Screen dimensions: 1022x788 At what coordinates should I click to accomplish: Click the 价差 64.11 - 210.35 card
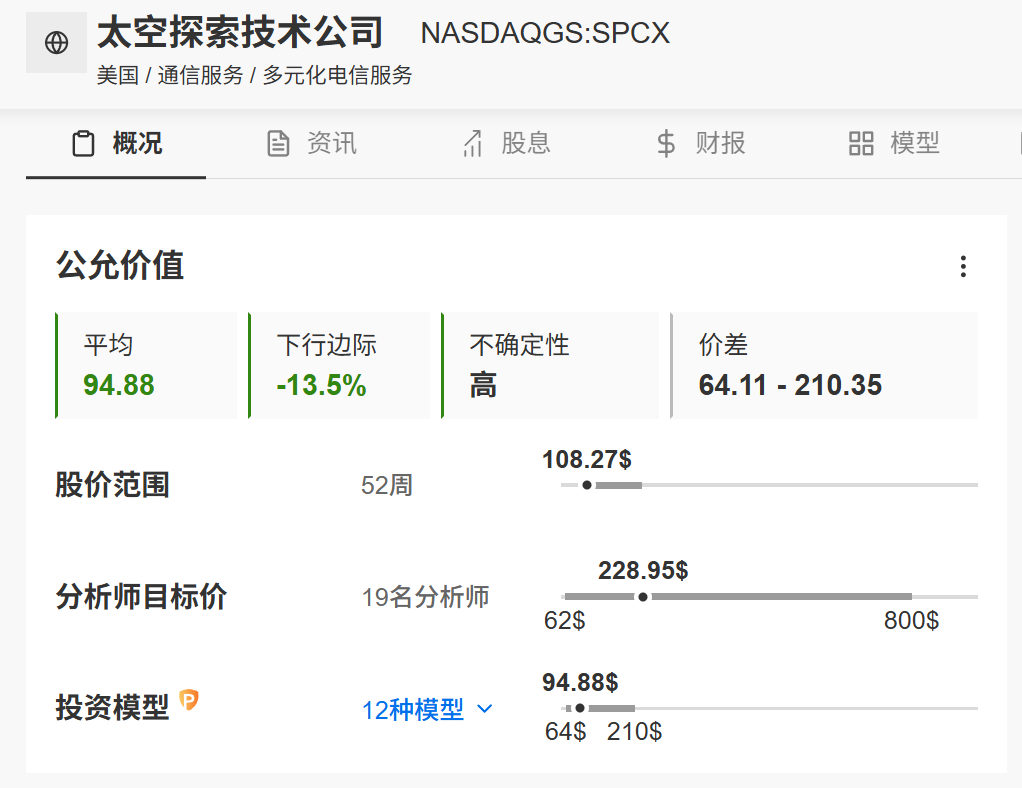(825, 365)
